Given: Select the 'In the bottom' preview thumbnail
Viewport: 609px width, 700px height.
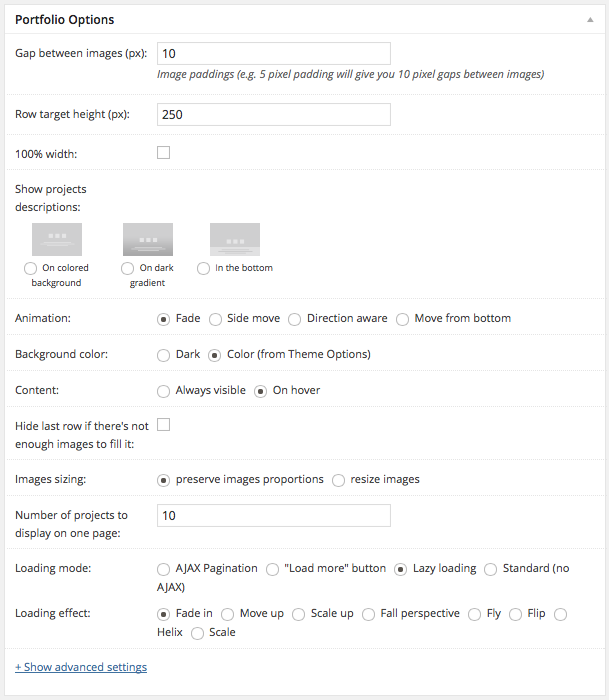Looking at the screenshot, I should (235, 239).
